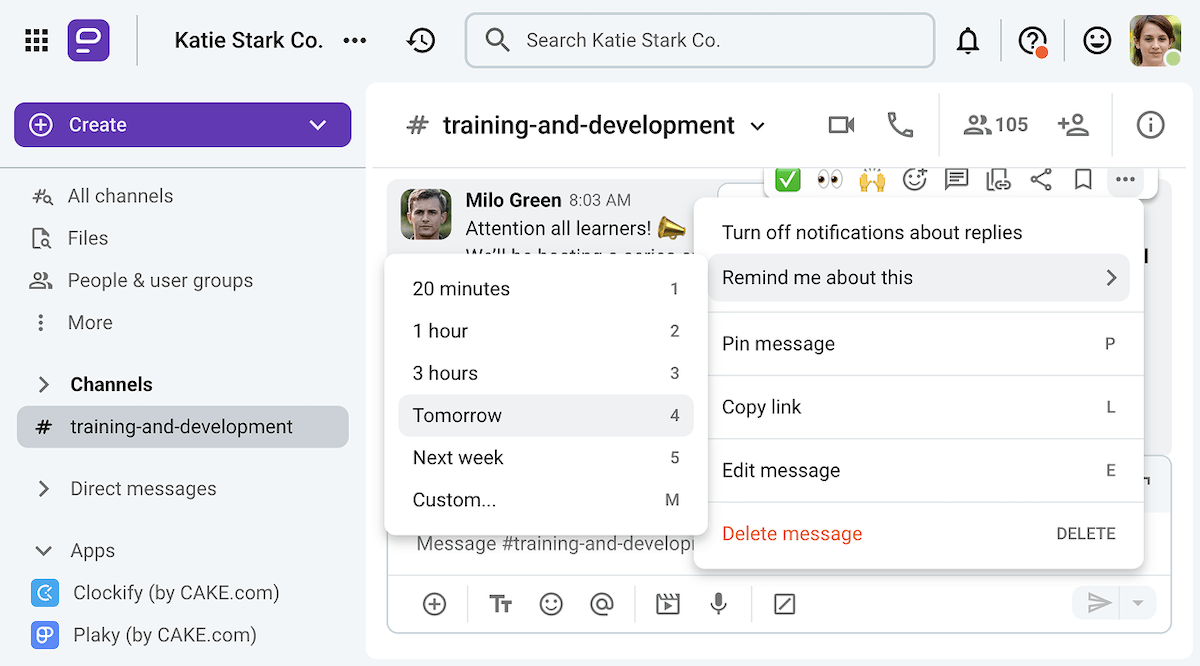Click the Create button in the sidebar

[x=182, y=124]
